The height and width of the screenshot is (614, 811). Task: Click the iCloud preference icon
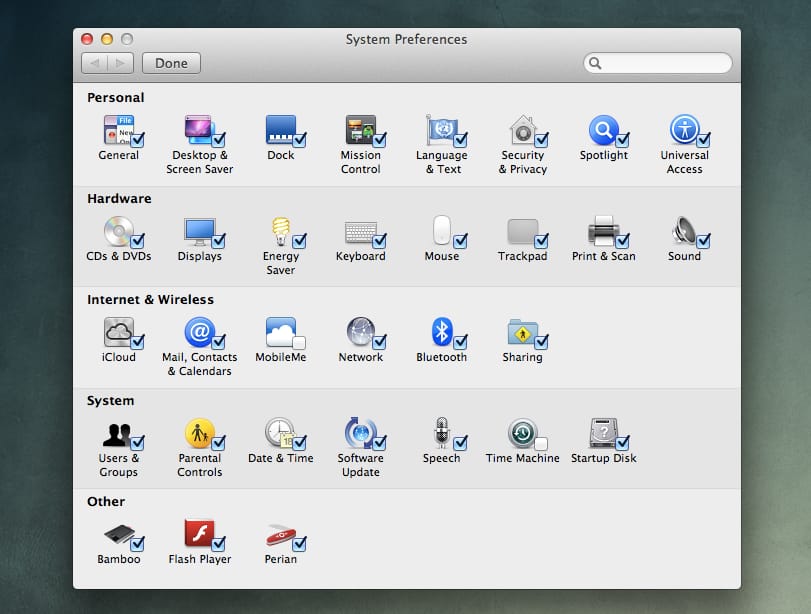coord(119,332)
